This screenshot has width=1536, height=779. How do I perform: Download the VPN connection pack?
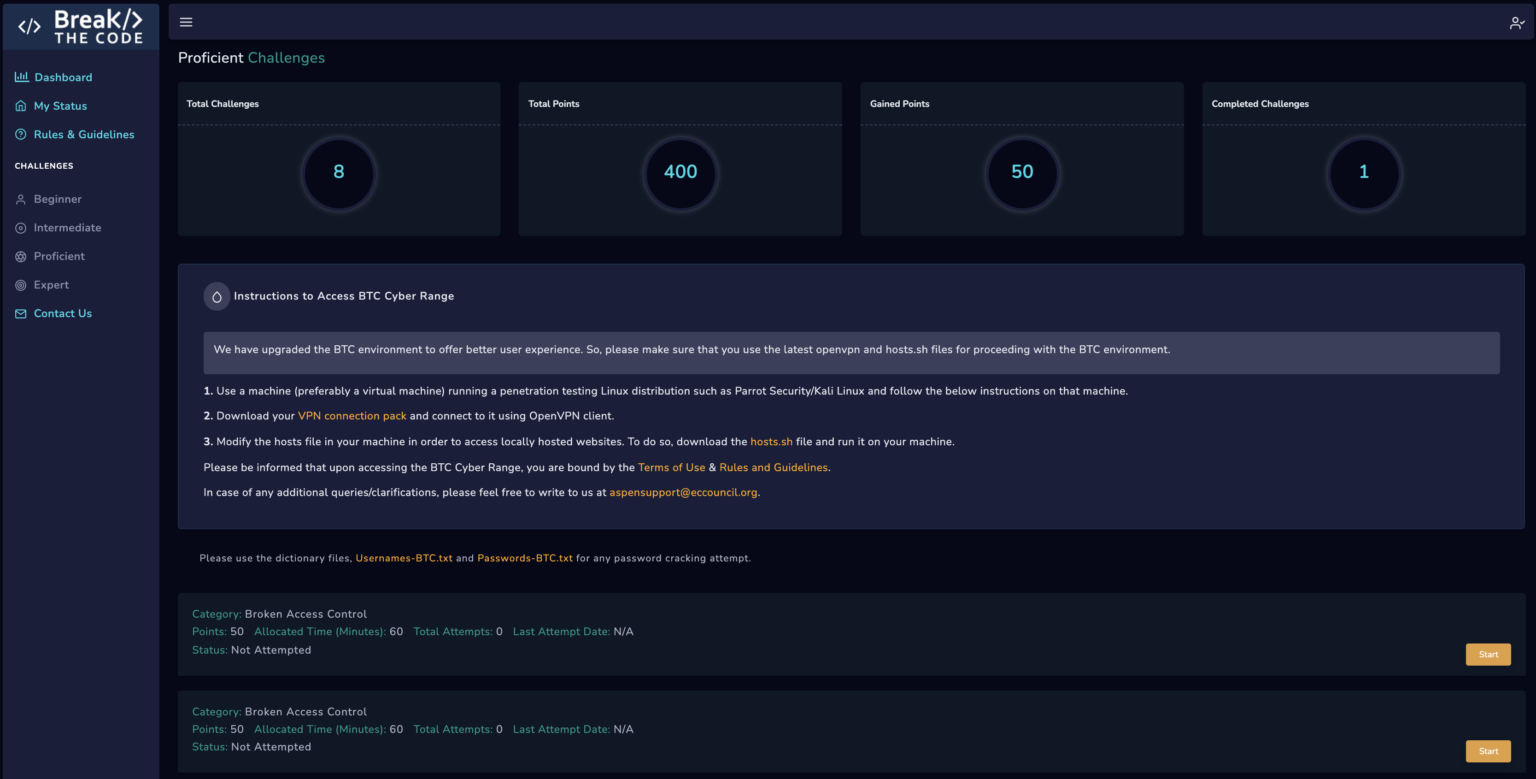[x=351, y=415]
